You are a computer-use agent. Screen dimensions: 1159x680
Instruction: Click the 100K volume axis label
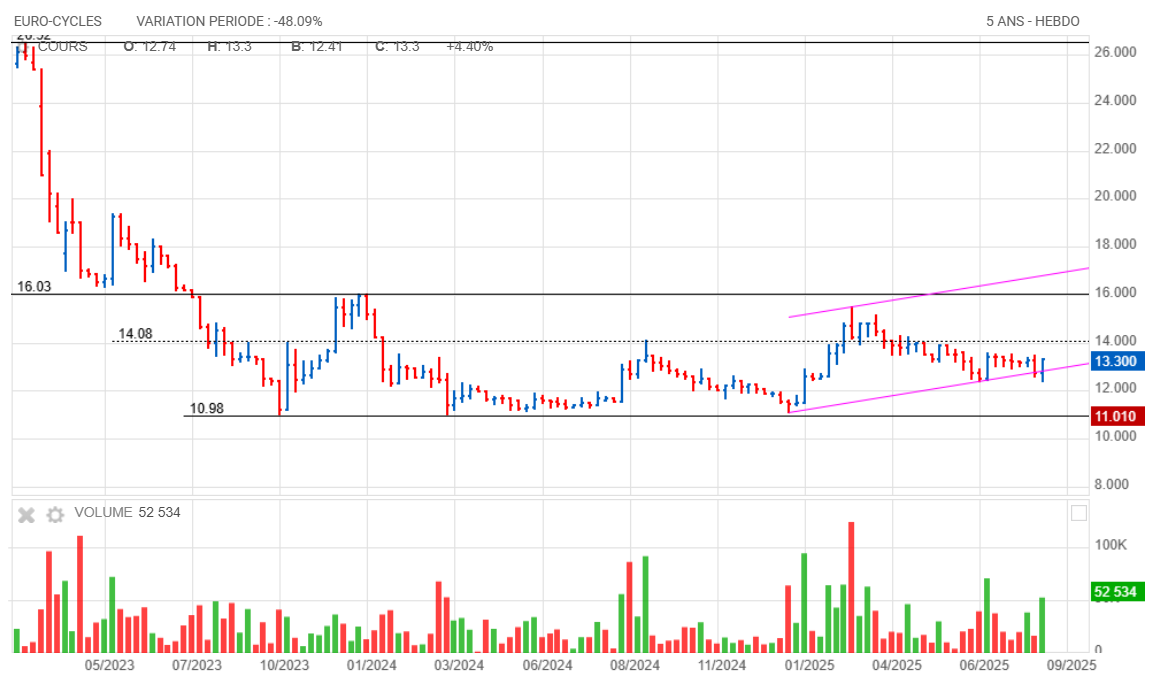pos(1112,546)
